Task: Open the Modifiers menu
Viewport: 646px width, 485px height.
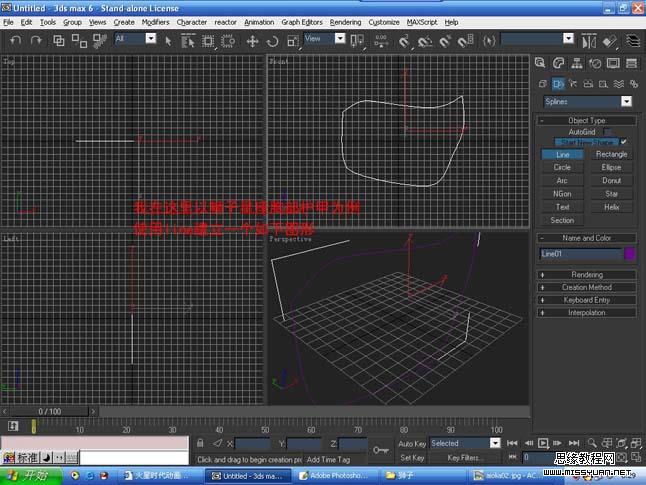Action: click(155, 22)
